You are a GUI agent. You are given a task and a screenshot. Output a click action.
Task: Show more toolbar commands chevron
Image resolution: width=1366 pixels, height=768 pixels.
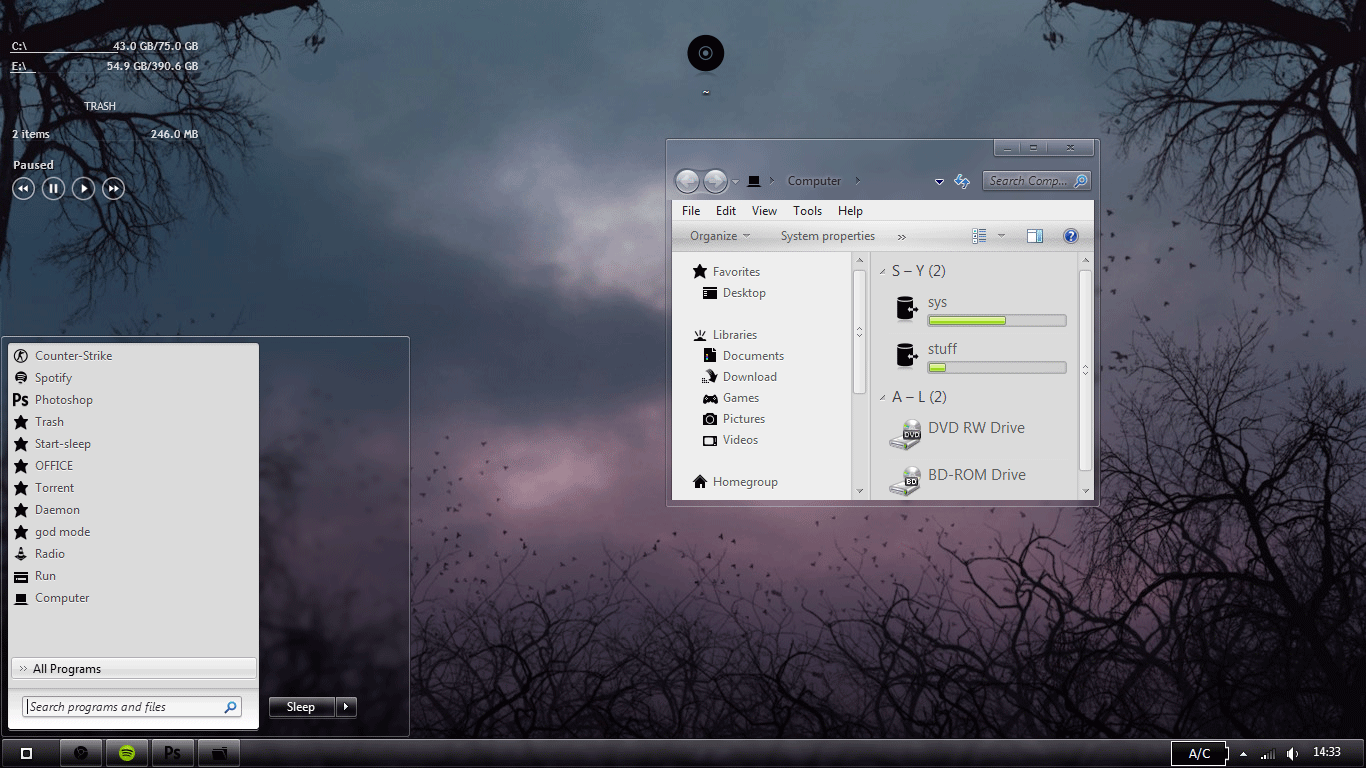click(x=902, y=237)
